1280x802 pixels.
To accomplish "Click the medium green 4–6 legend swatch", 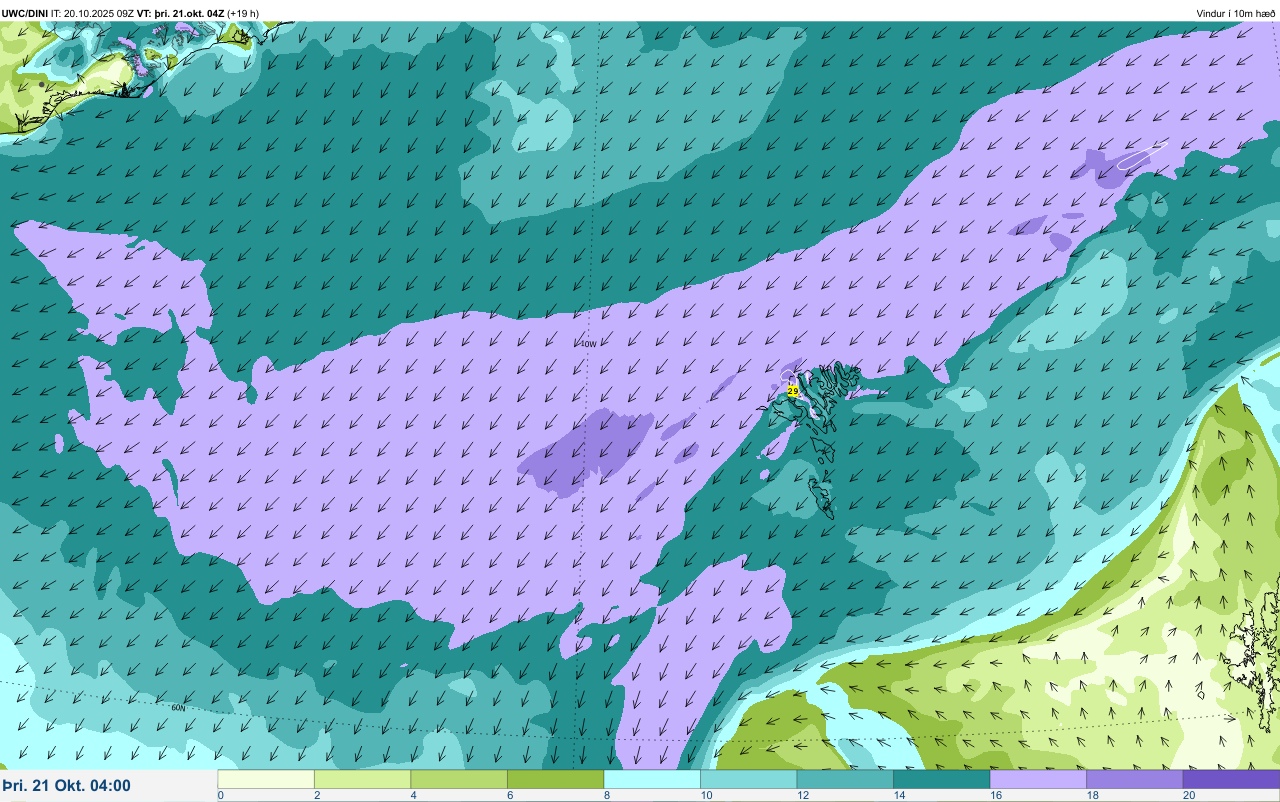I will [x=459, y=779].
